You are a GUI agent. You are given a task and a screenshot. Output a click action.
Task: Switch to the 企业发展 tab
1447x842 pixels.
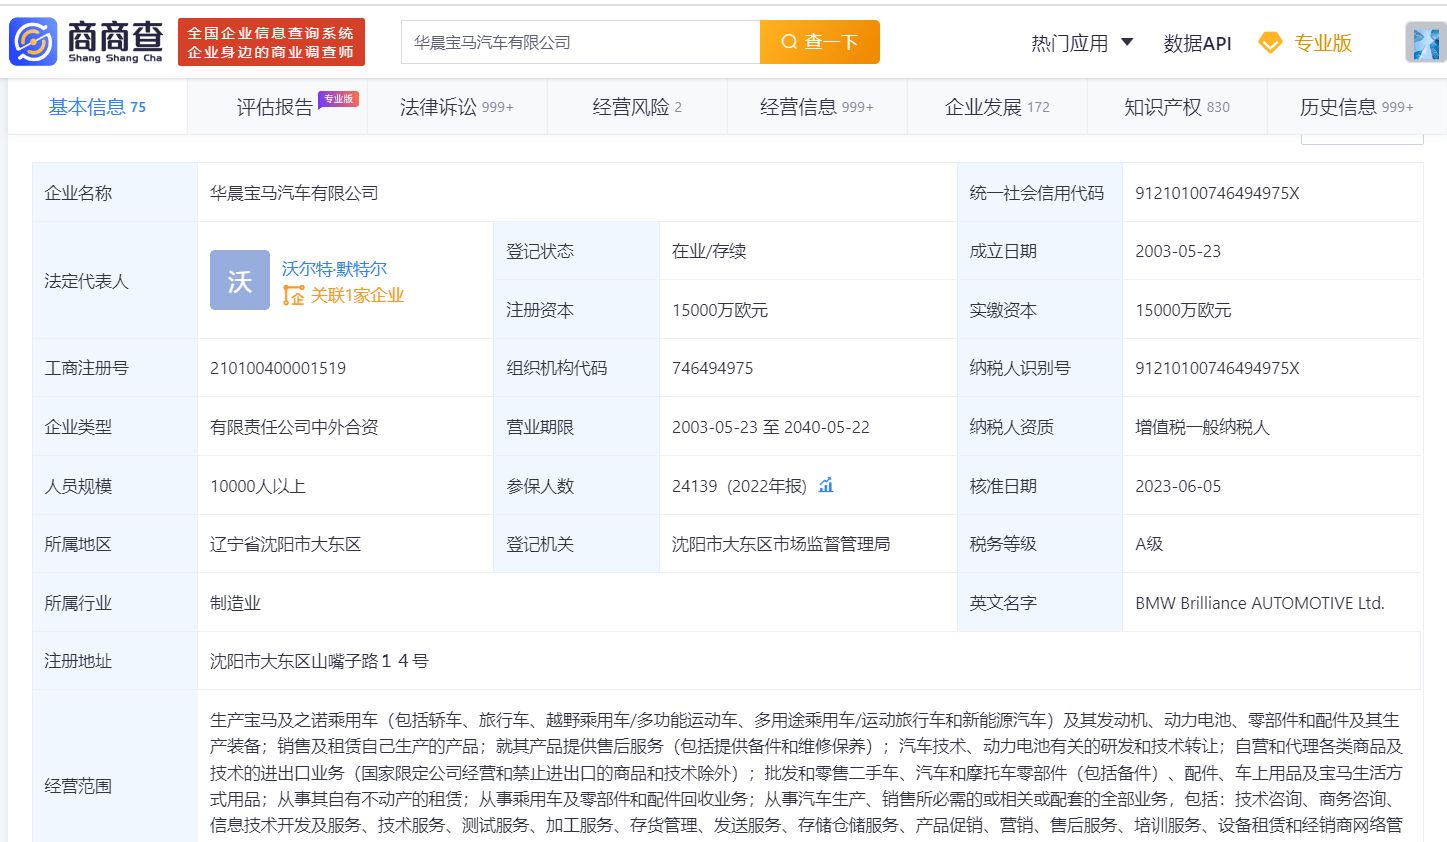click(x=997, y=107)
